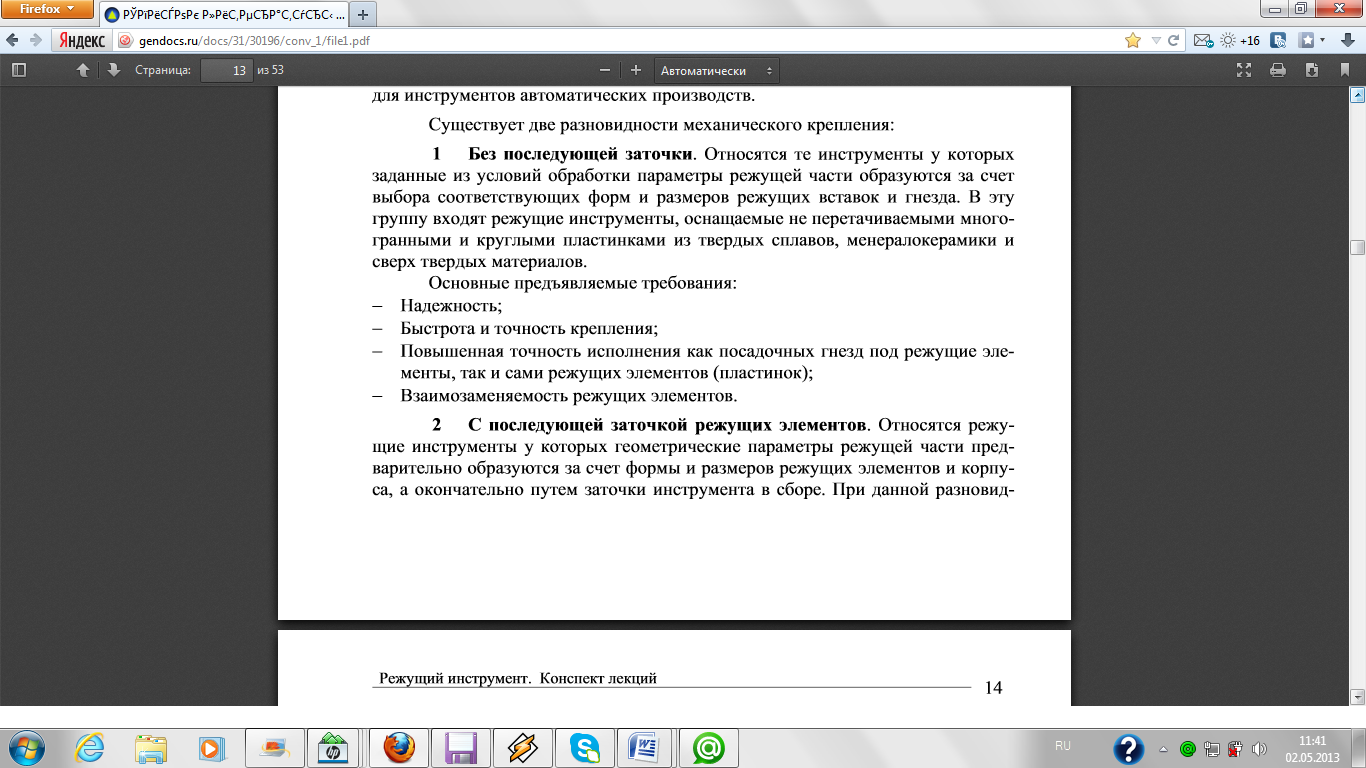This screenshot has width=1366, height=768.
Task: Zoom out the PDF with minus
Action: 604,70
